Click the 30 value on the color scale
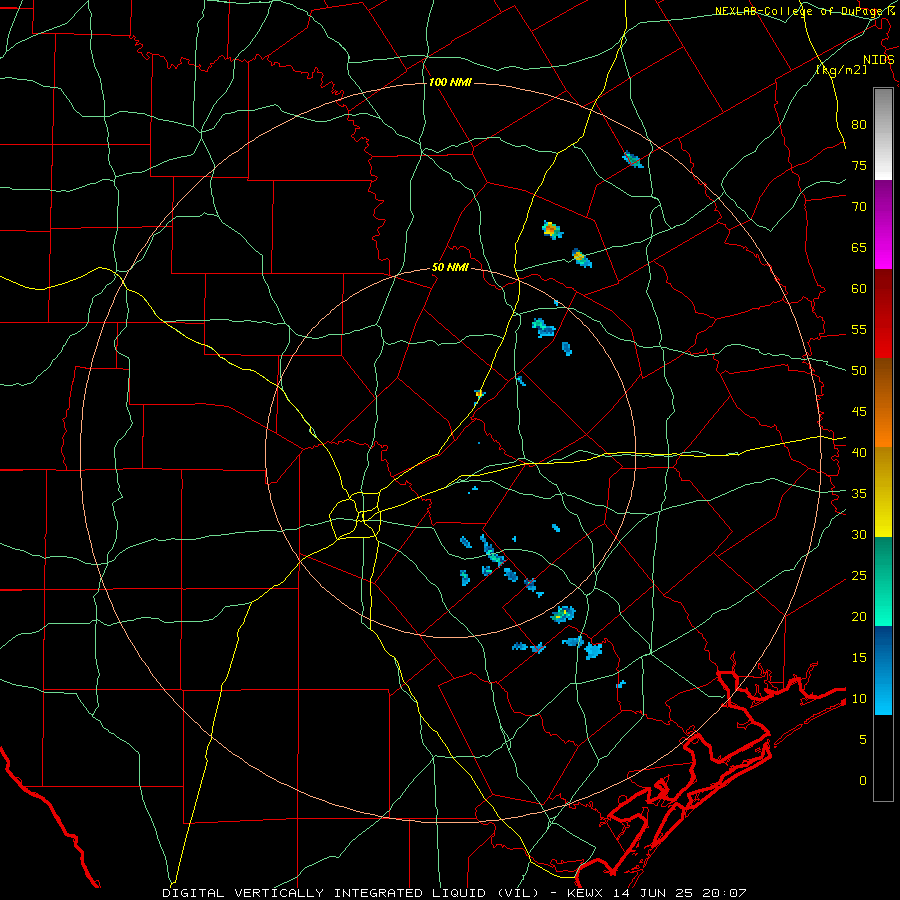This screenshot has width=900, height=900. (859, 535)
